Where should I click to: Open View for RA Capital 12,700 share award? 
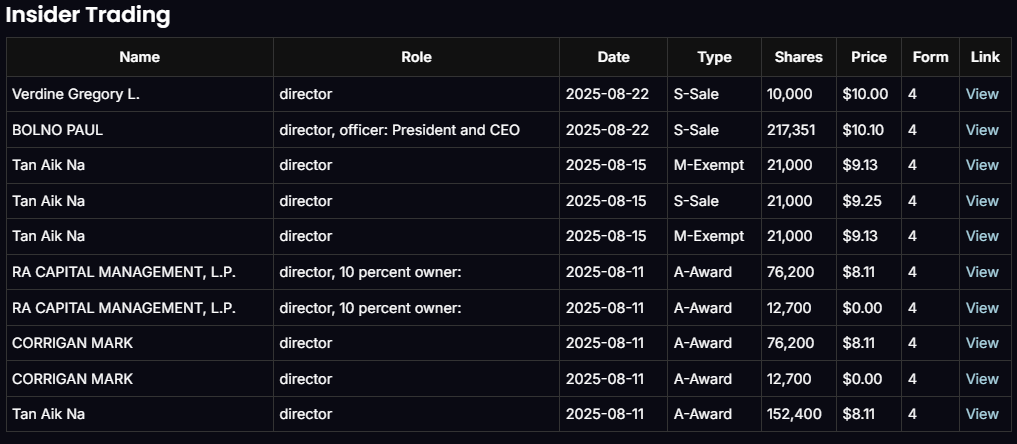pyautogui.click(x=982, y=308)
